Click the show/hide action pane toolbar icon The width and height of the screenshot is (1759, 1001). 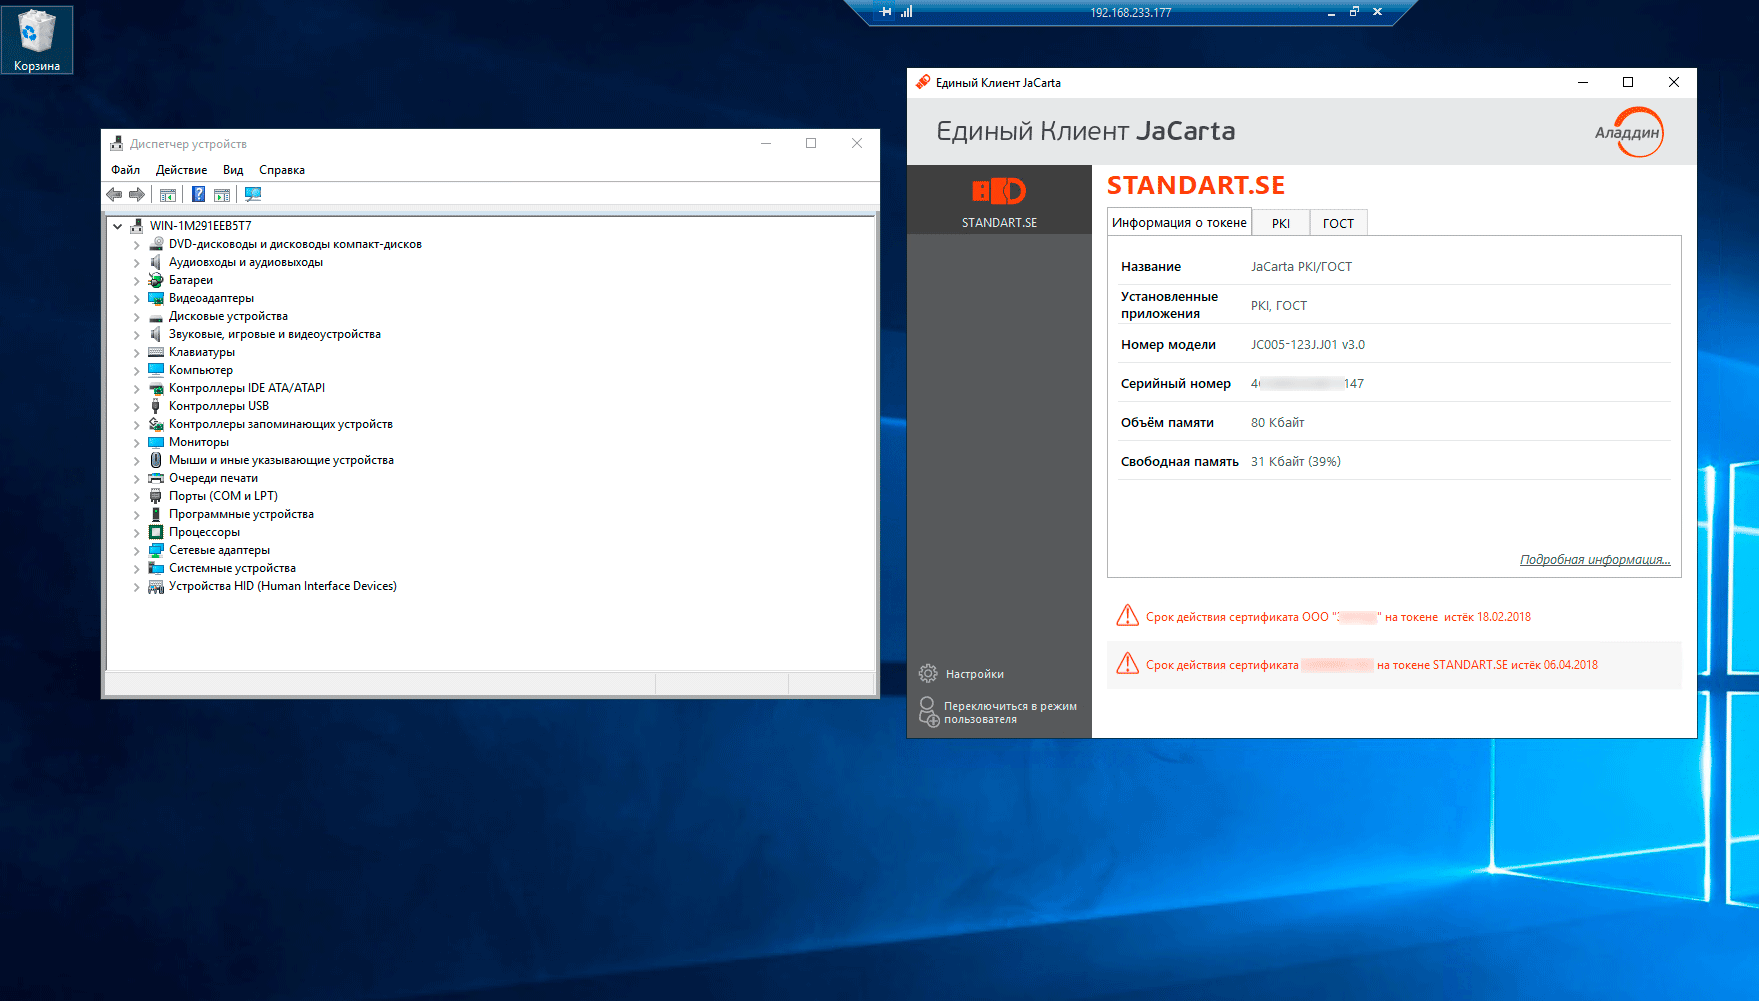point(222,194)
